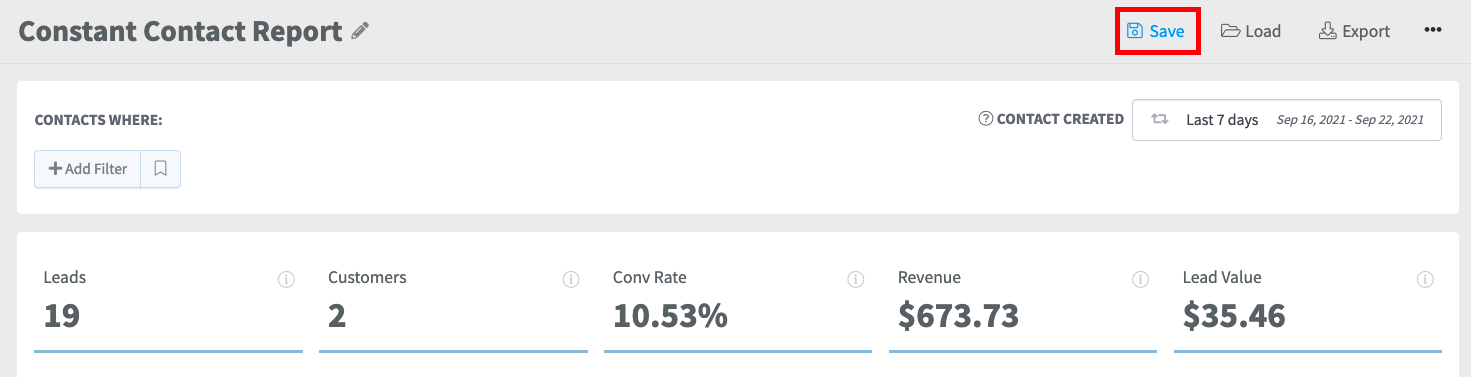This screenshot has height=377, width=1471.
Task: Save the Constant Contact Report
Action: coord(1157,31)
